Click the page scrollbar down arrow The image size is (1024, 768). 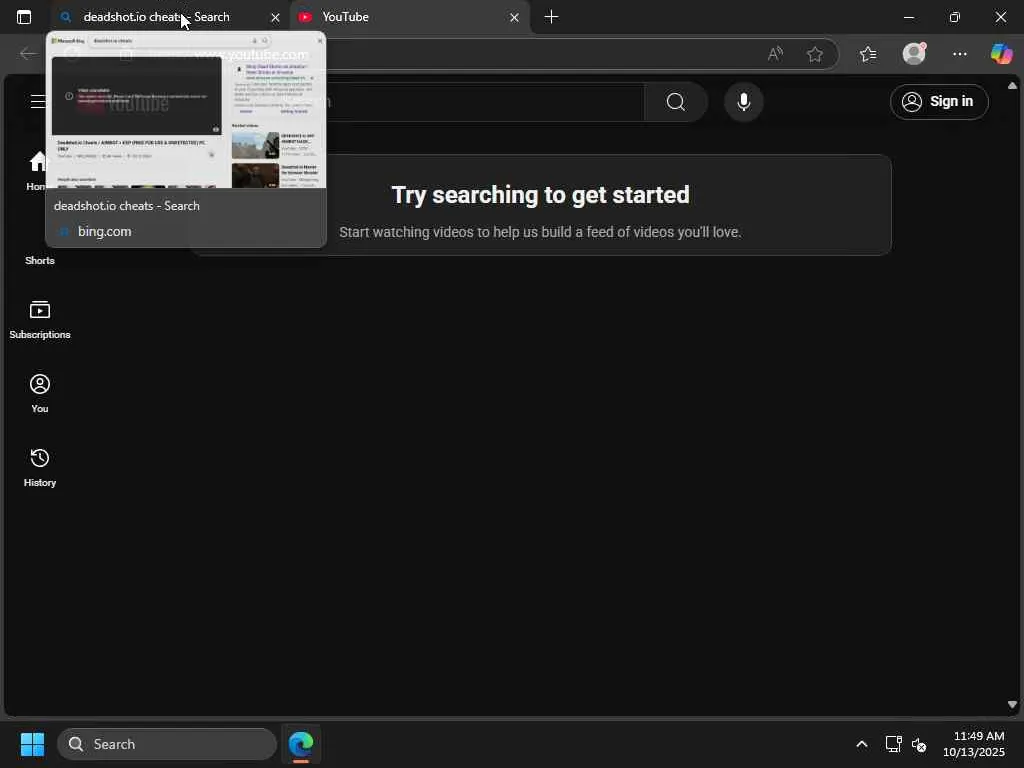pos(1012,705)
